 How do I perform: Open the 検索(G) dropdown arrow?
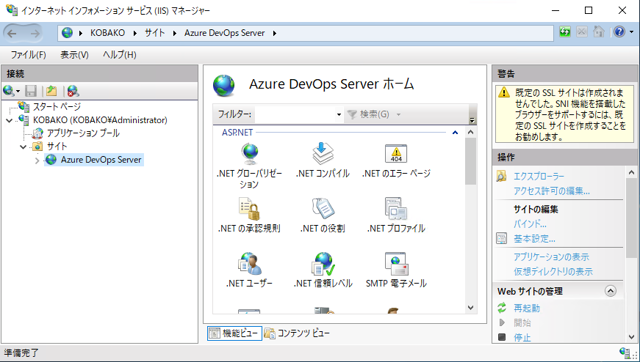click(398, 115)
